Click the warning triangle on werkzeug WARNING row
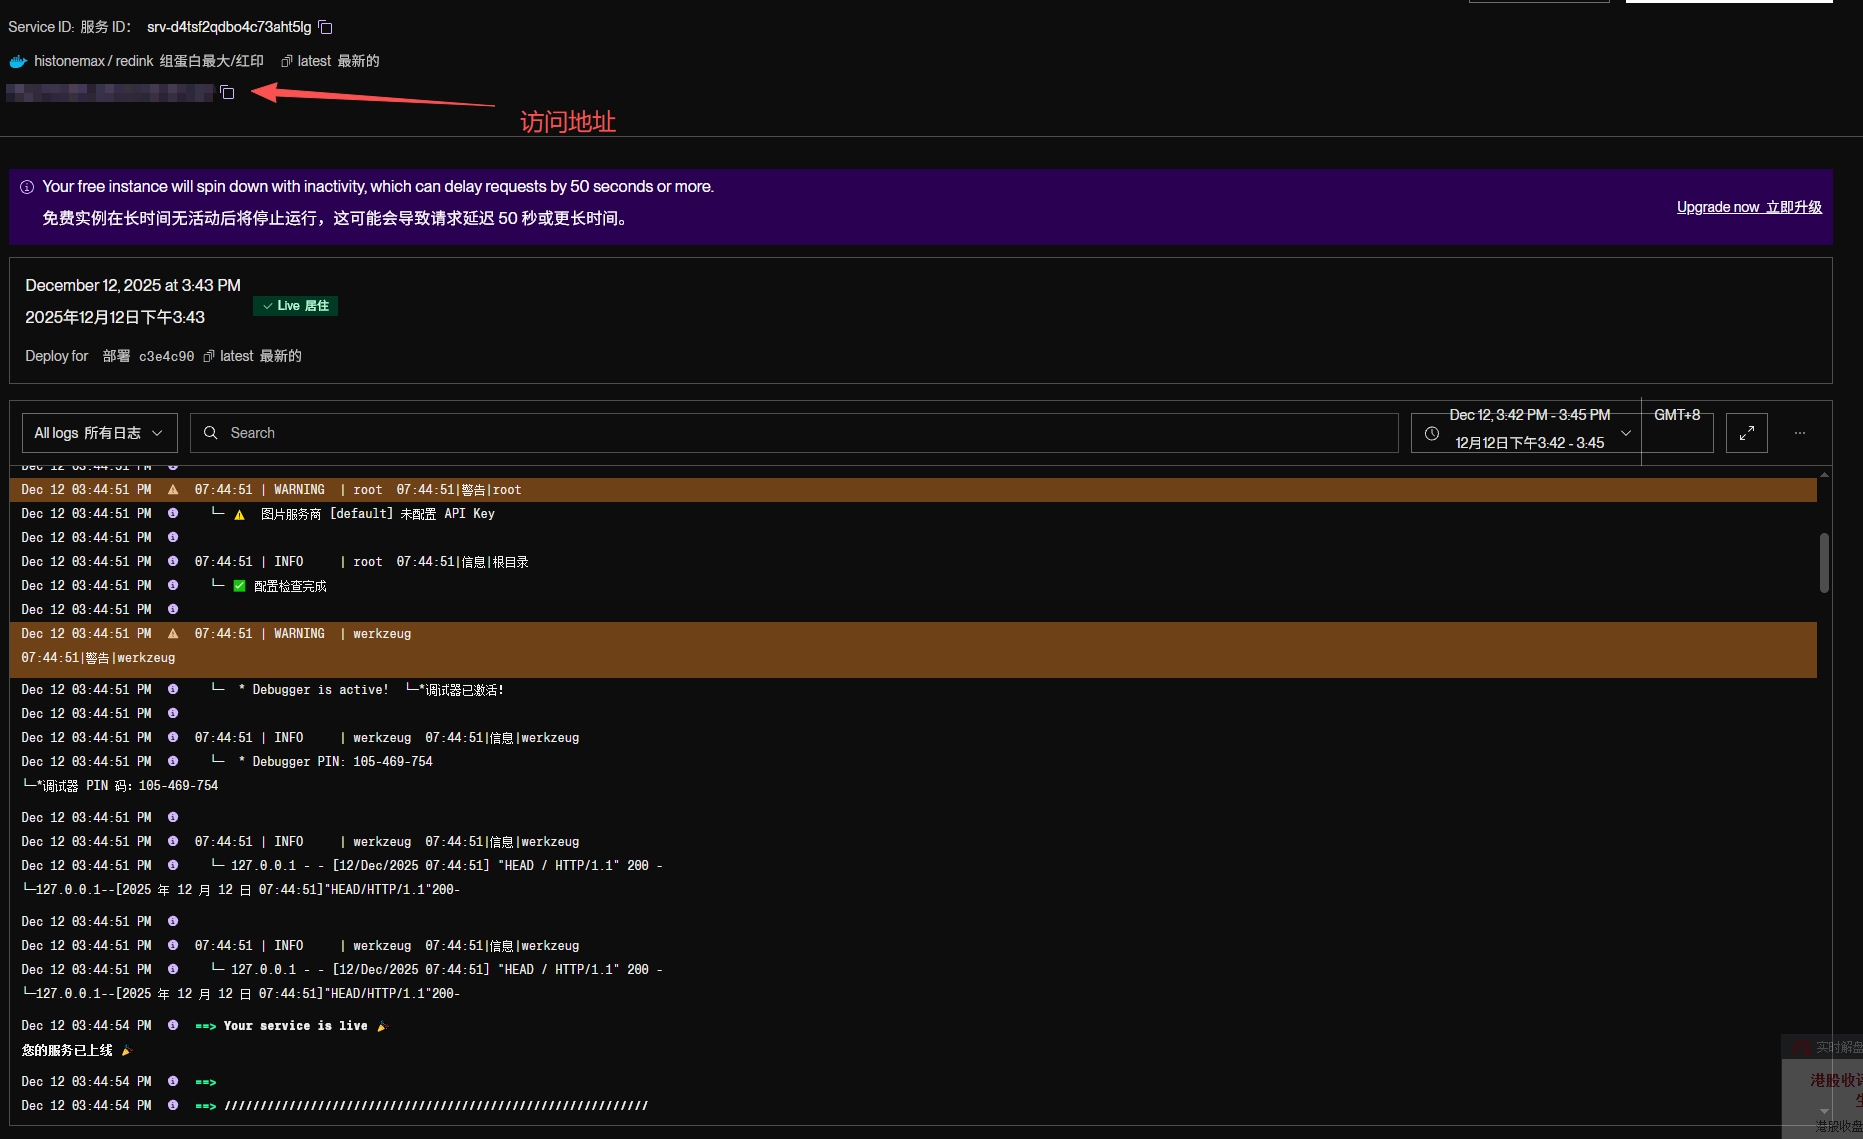The height and width of the screenshot is (1139, 1863). [173, 634]
